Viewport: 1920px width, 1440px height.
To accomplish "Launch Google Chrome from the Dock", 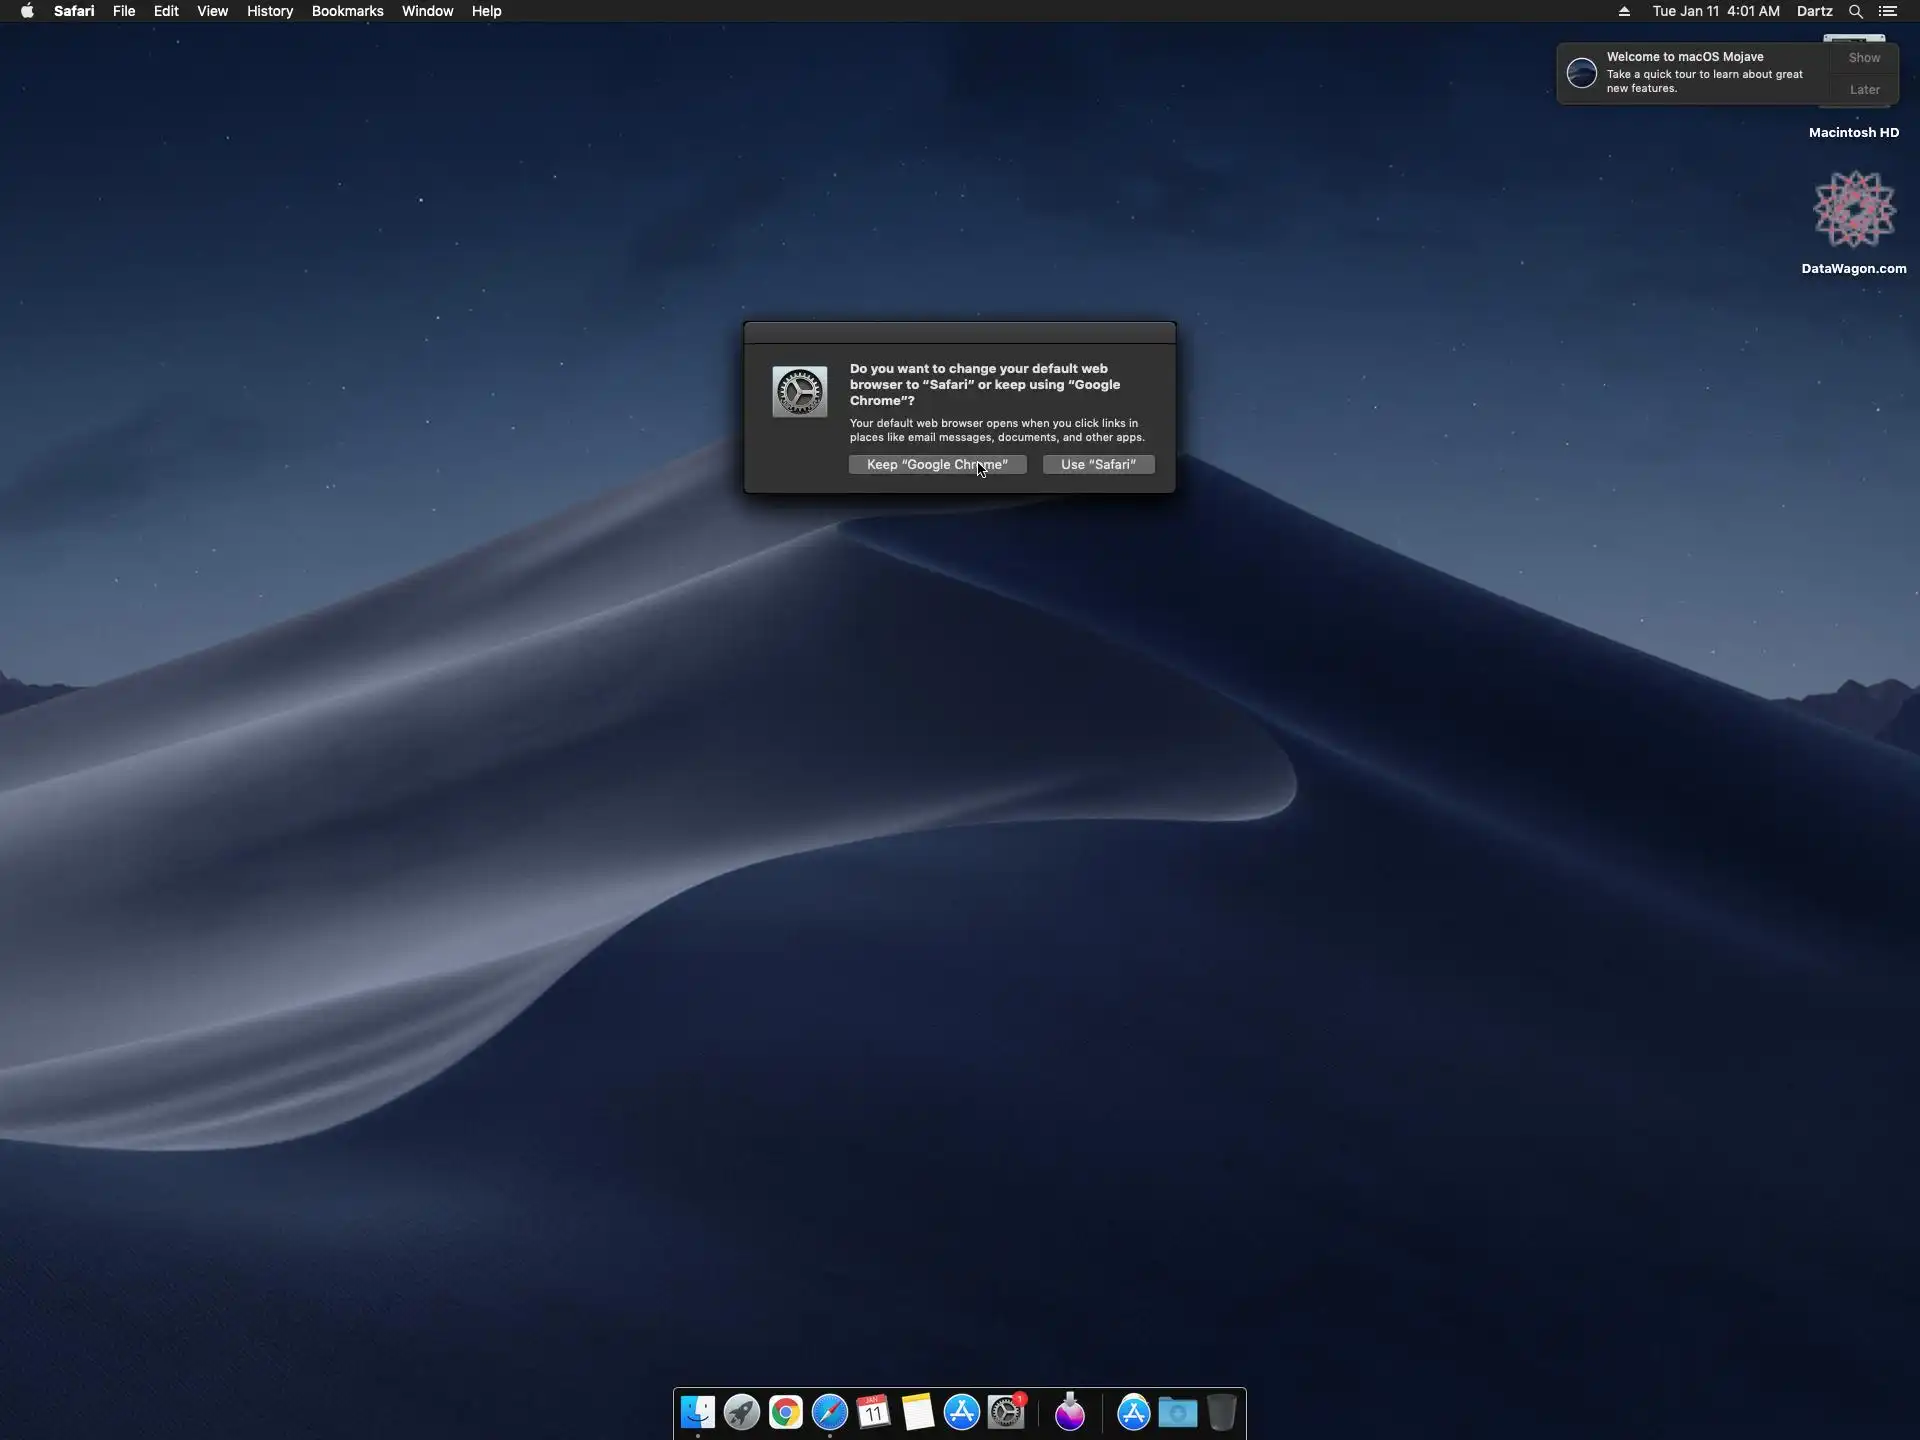I will coord(786,1412).
